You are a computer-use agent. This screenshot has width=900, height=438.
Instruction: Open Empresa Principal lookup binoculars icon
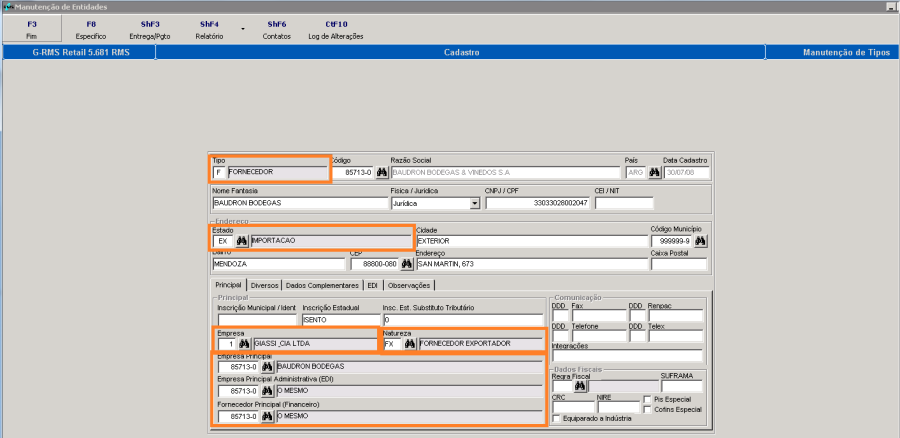267,366
